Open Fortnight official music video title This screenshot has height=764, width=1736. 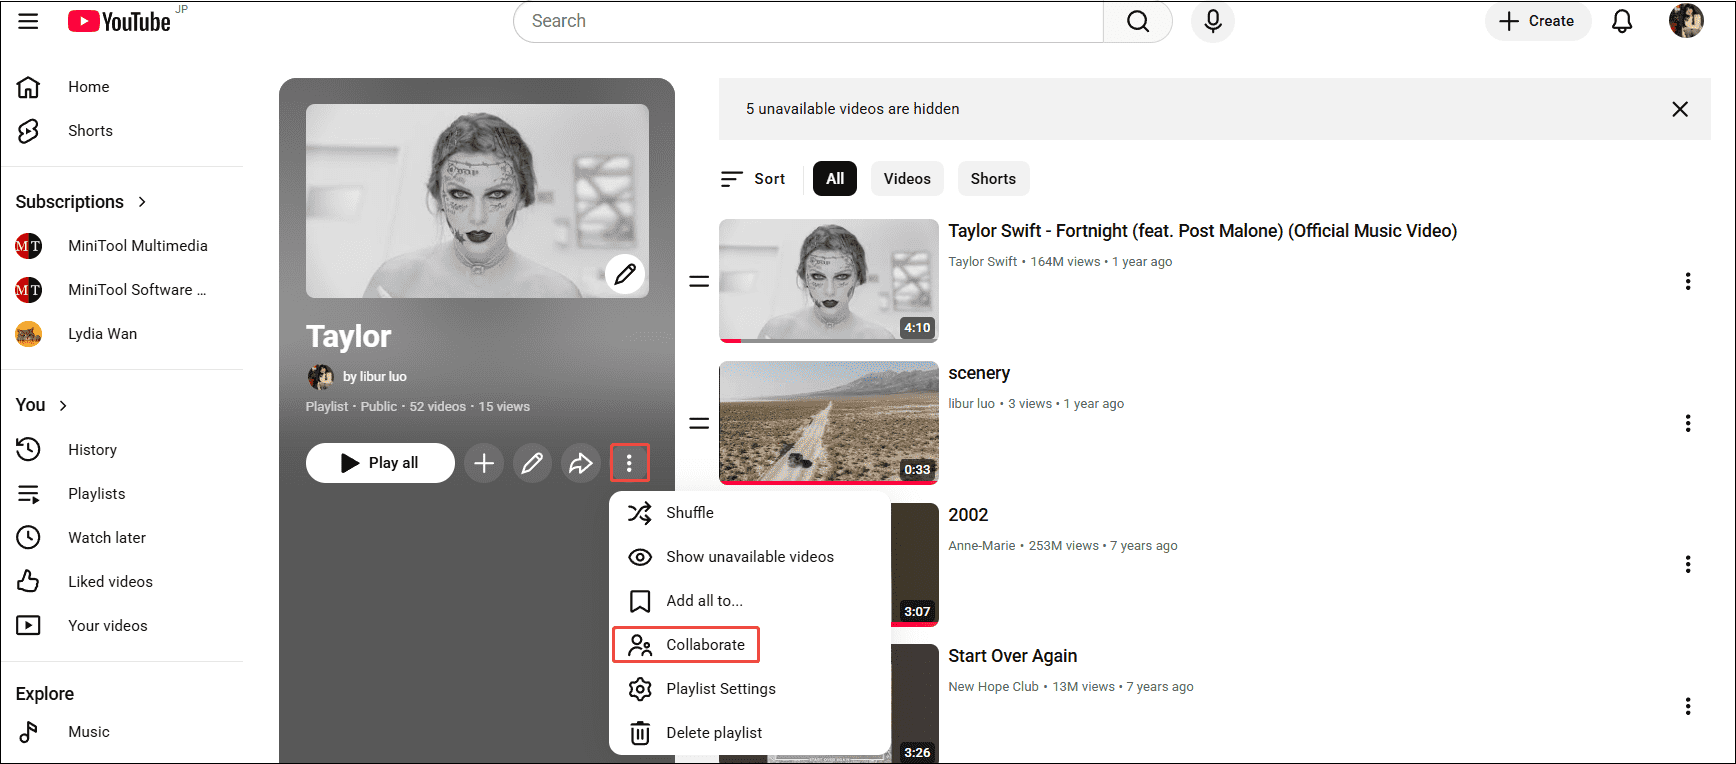point(1203,231)
